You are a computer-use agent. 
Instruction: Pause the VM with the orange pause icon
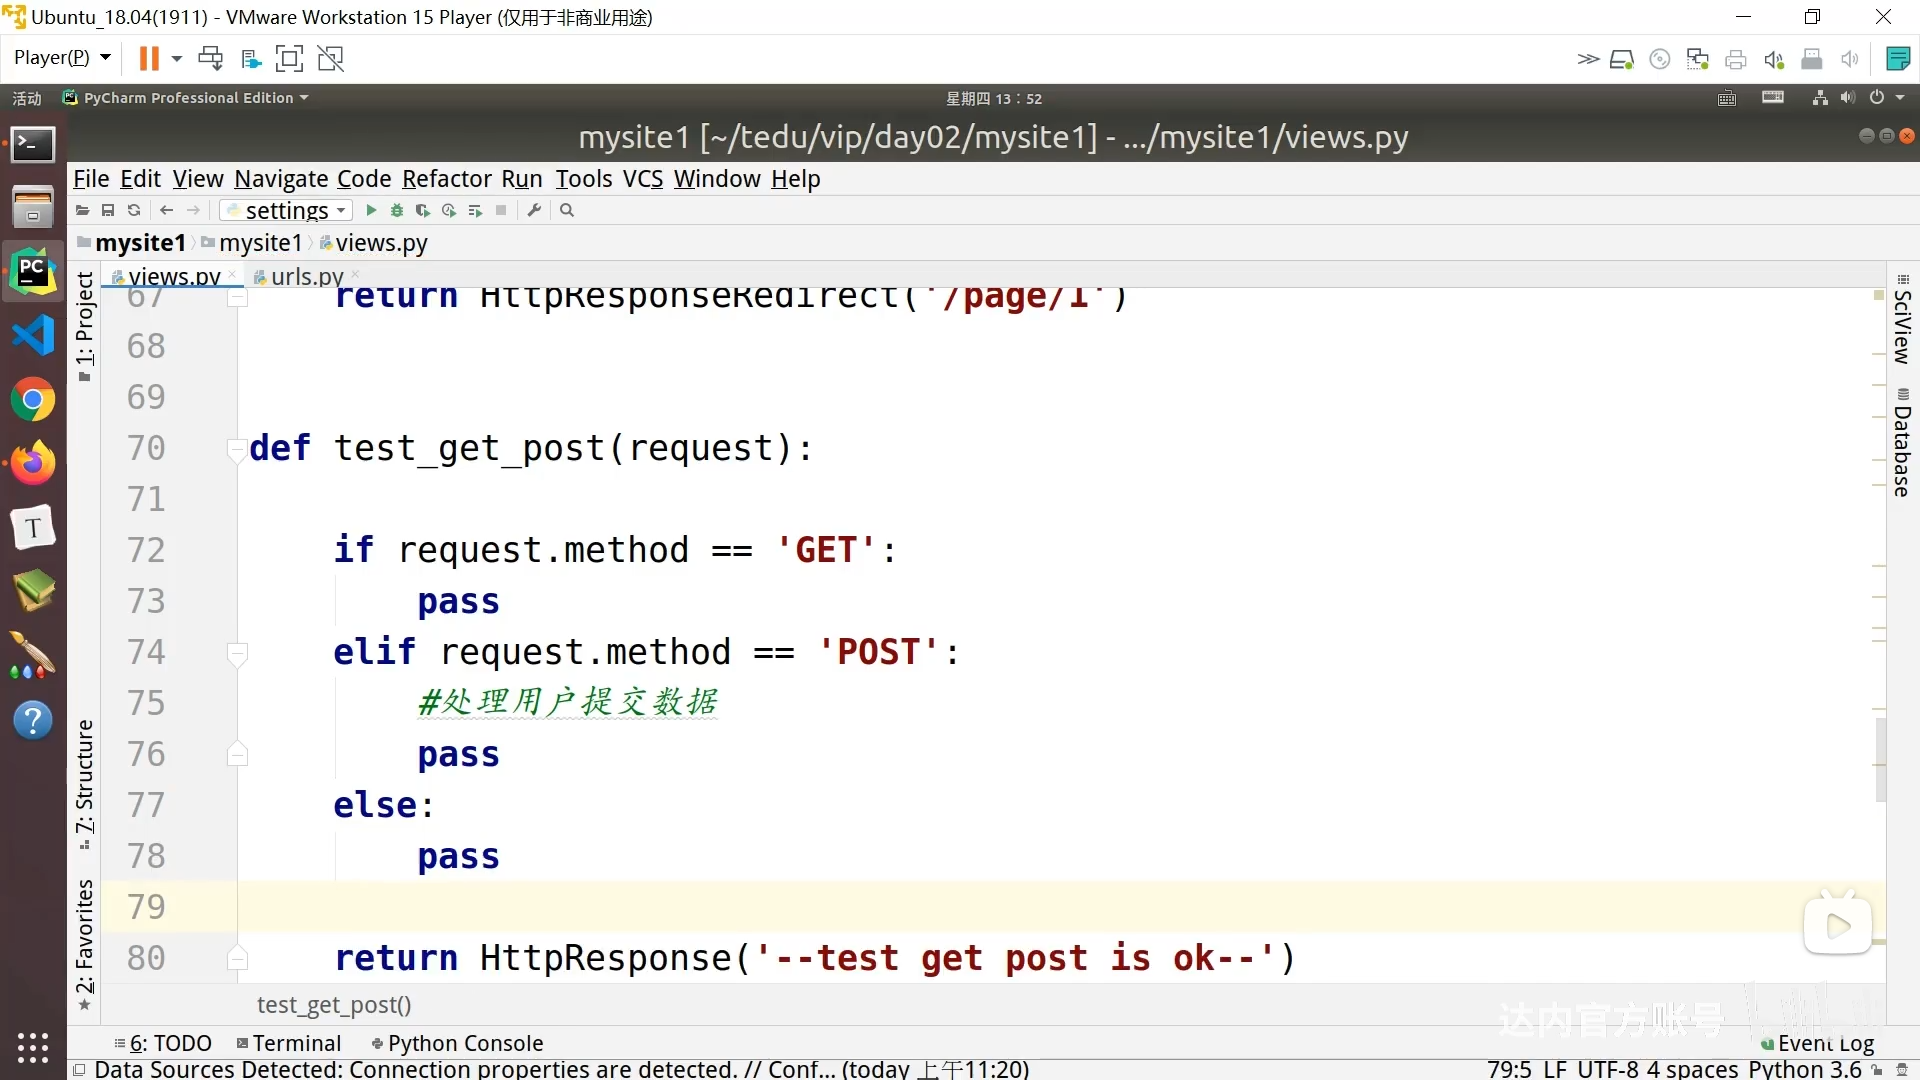(149, 59)
